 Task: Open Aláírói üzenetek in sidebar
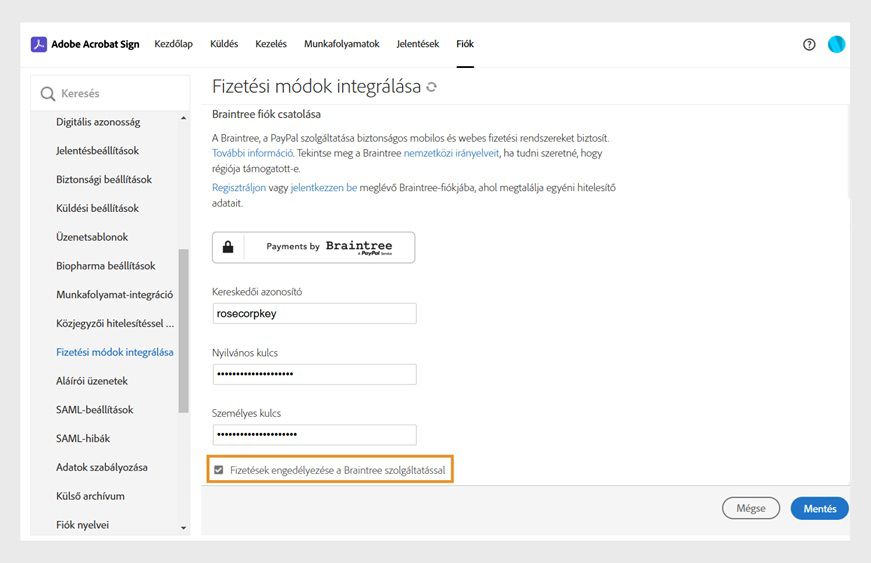(92, 381)
